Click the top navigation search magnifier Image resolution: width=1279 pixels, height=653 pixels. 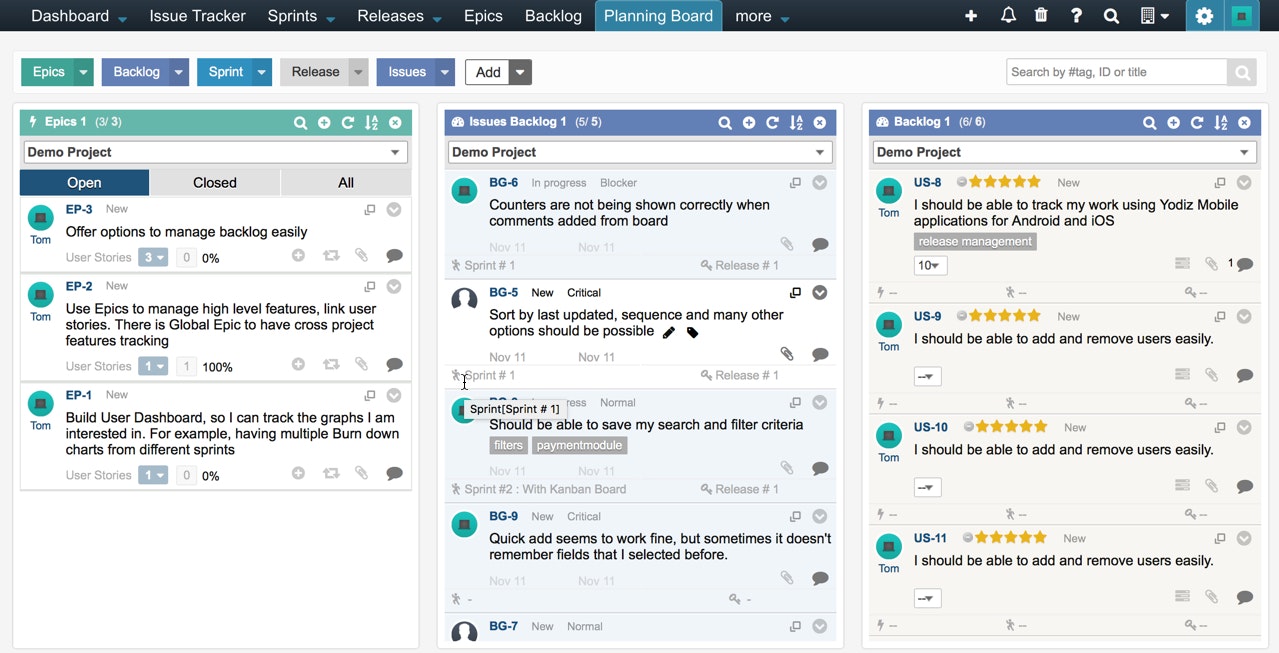[1111, 16]
